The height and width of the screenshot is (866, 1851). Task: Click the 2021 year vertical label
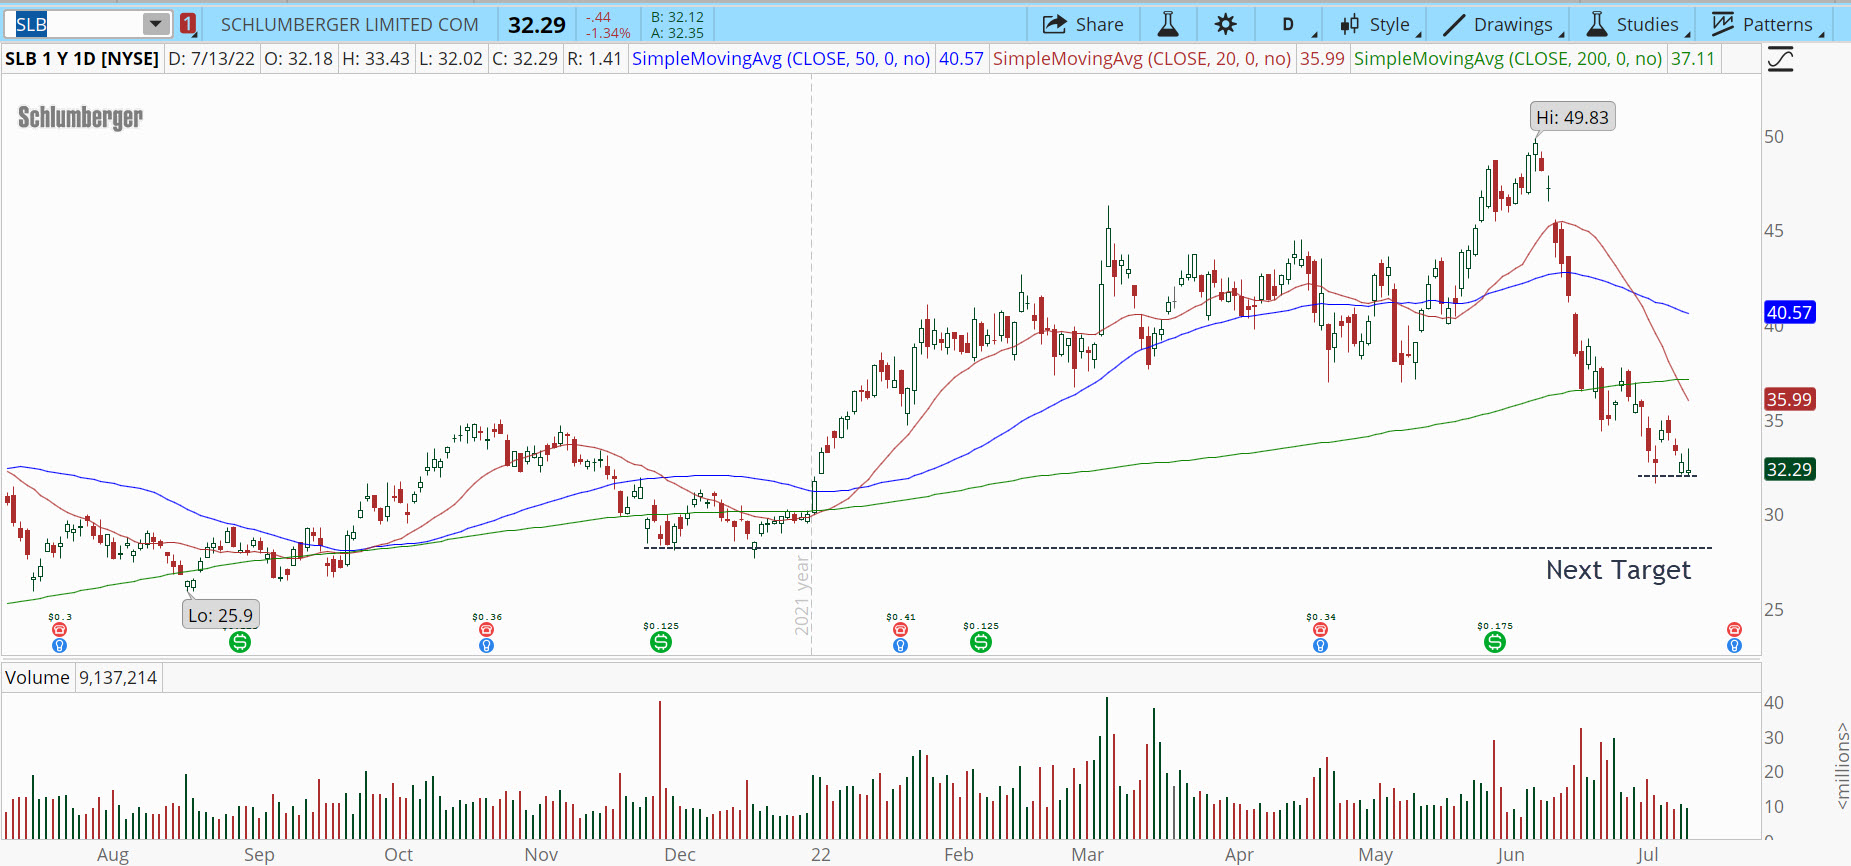[802, 597]
